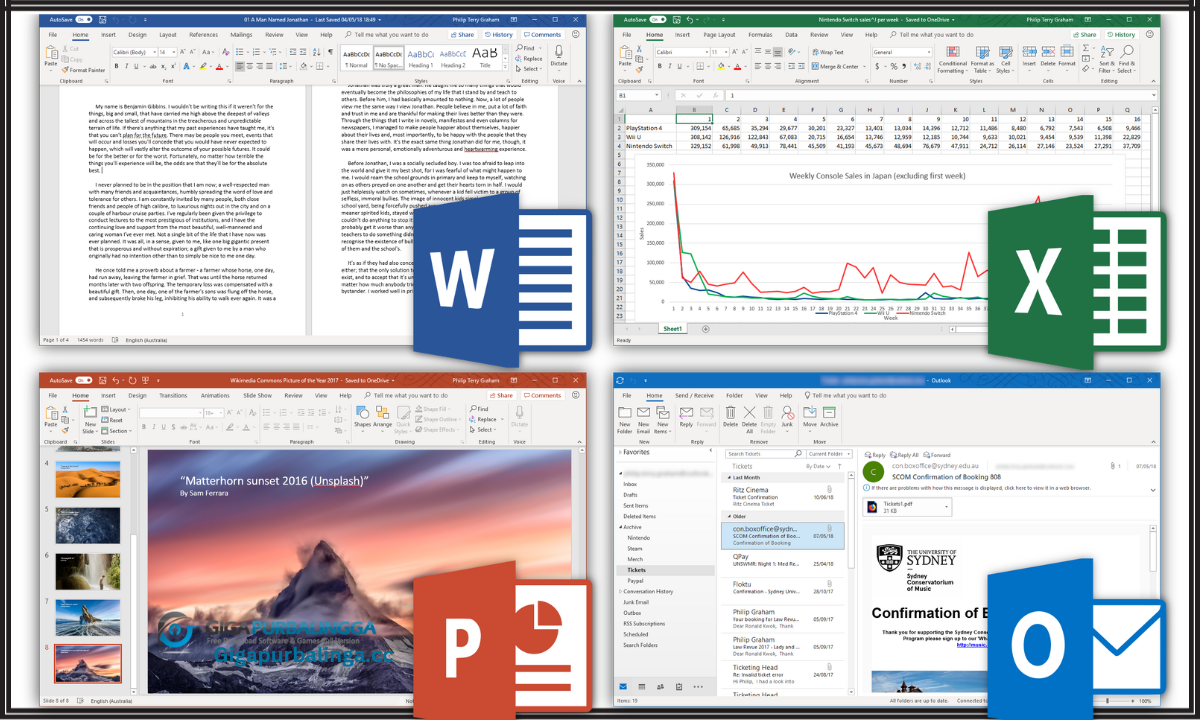Screen dimensions: 1200x720
Task: Click Archive icon in Outlook ribbon
Action: pyautogui.click(x=829, y=417)
